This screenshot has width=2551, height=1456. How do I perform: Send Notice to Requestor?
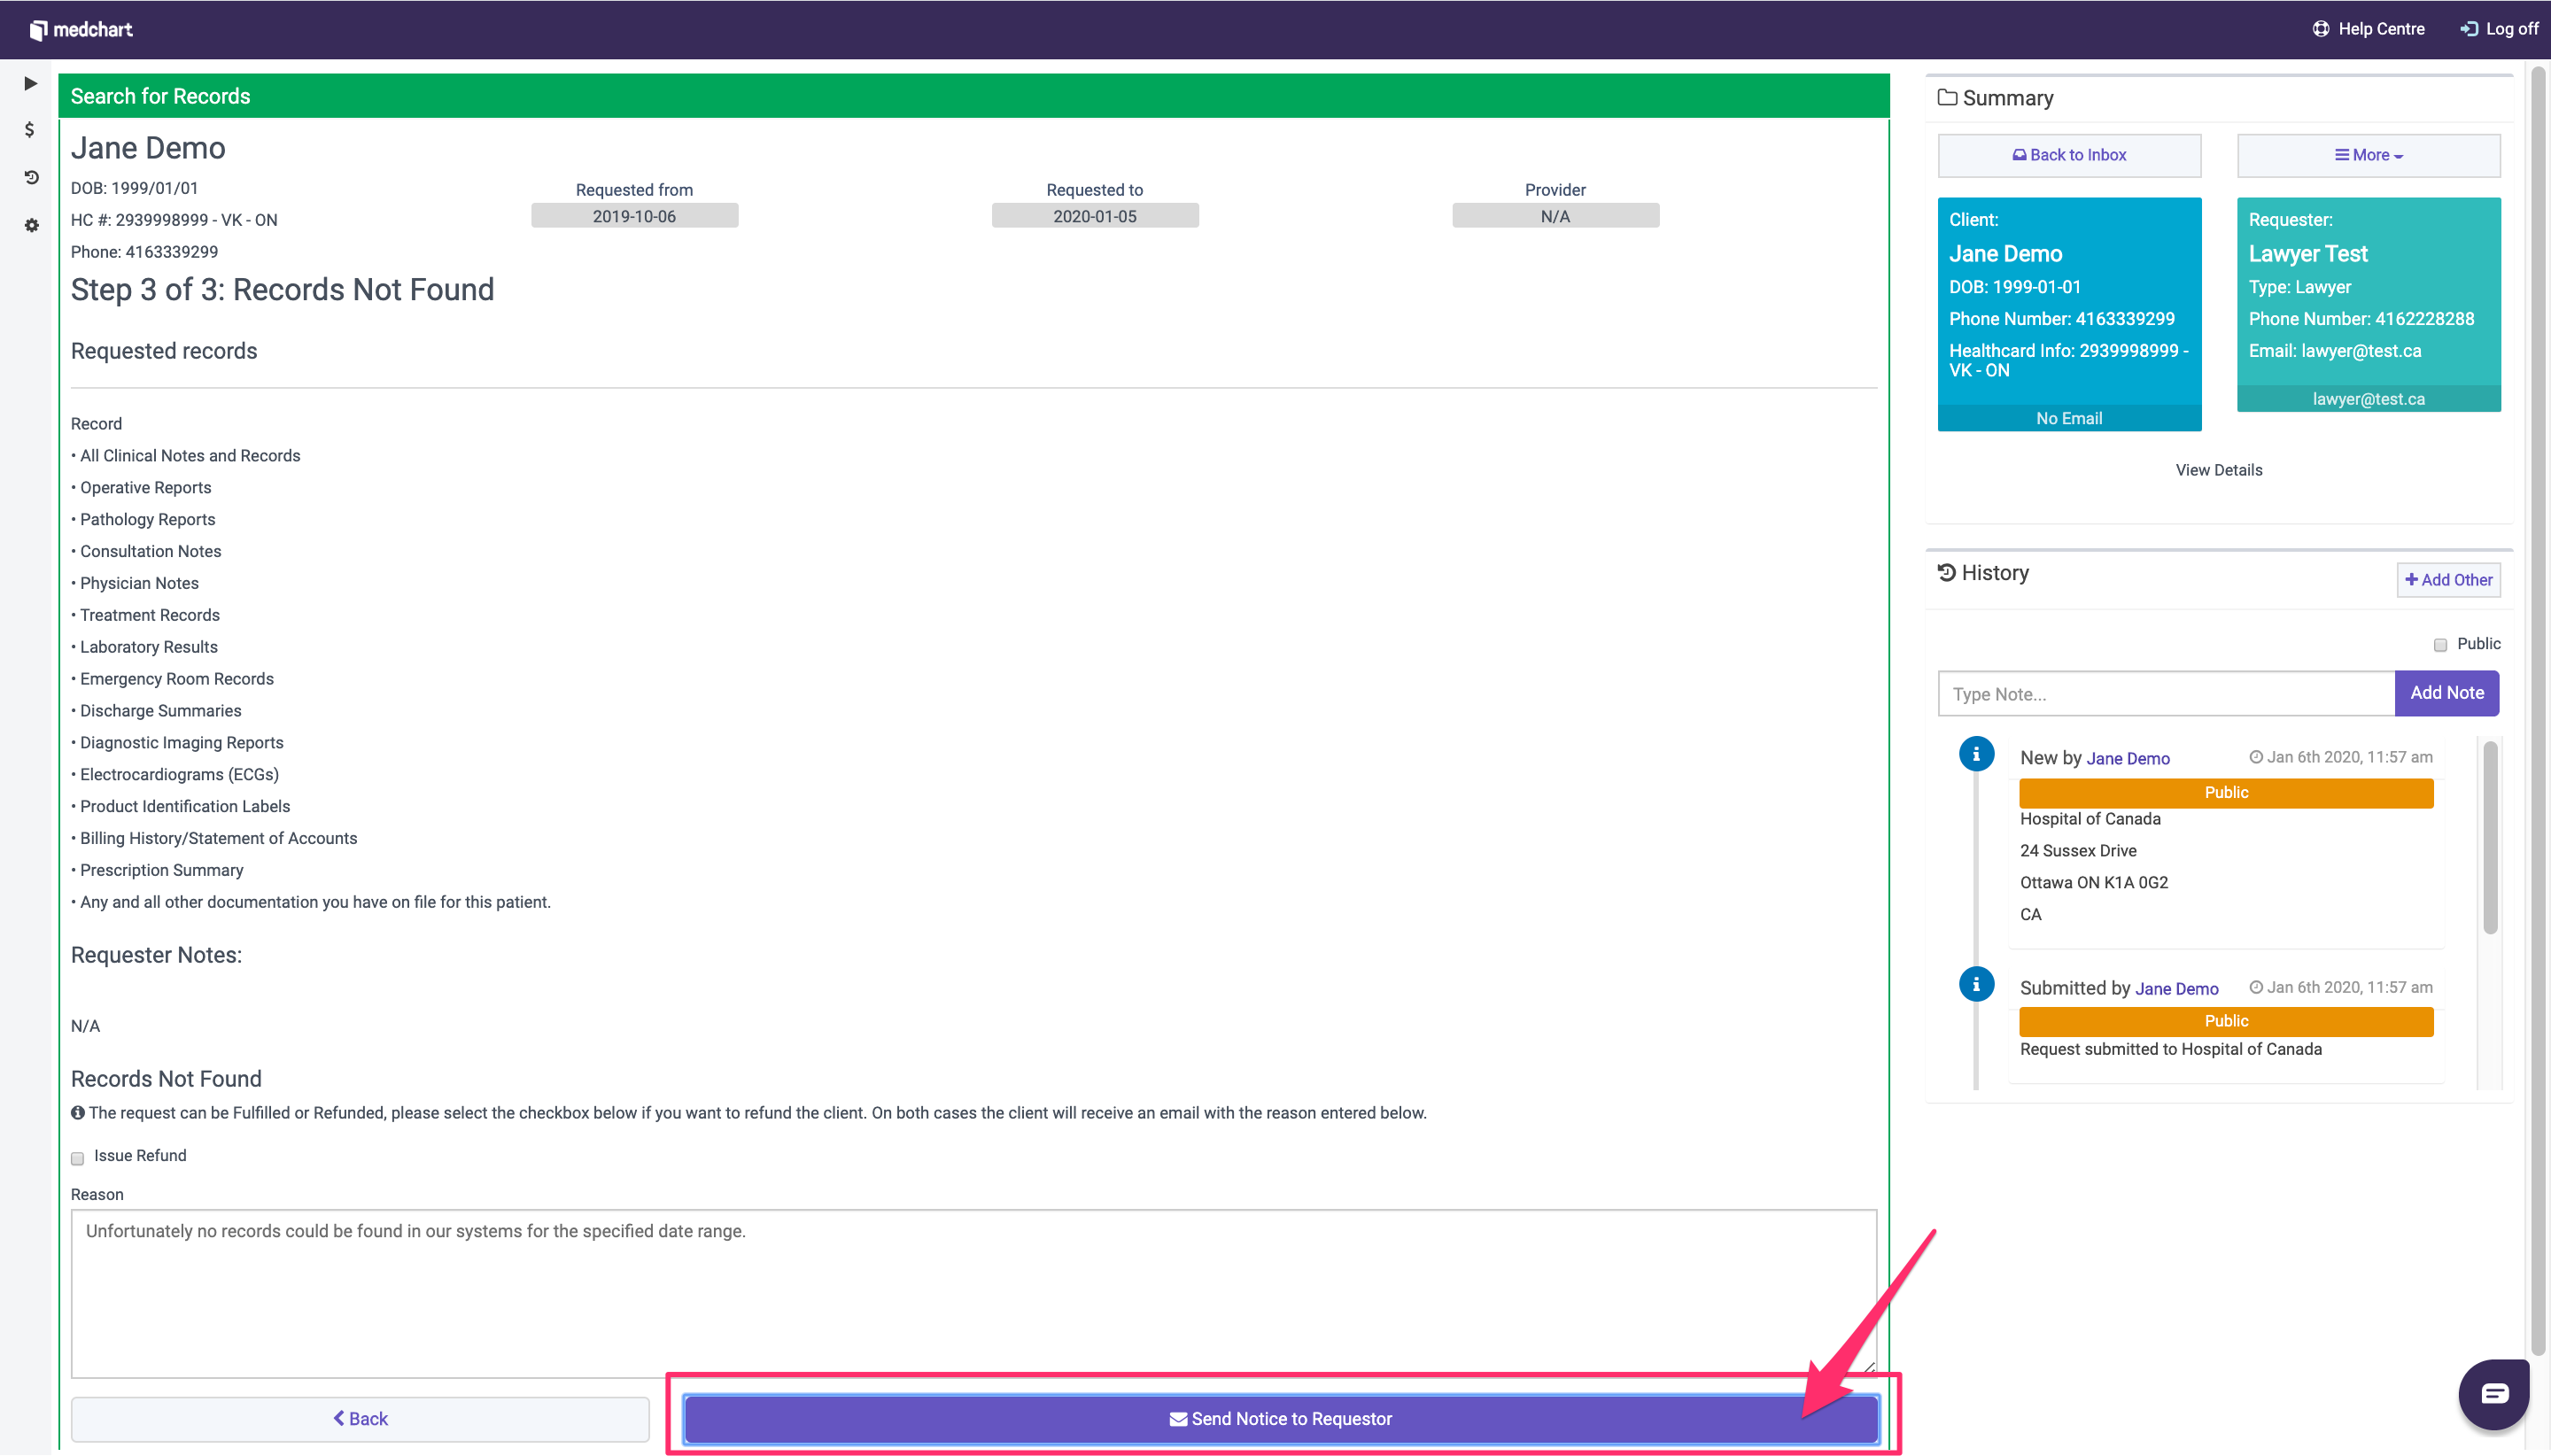pos(1280,1418)
